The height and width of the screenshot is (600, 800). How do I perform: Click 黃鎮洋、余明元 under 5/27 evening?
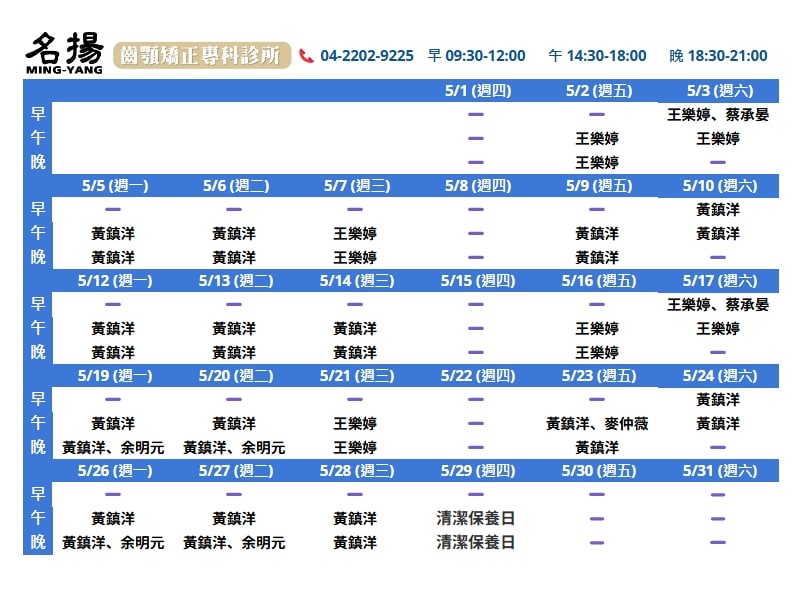[234, 542]
